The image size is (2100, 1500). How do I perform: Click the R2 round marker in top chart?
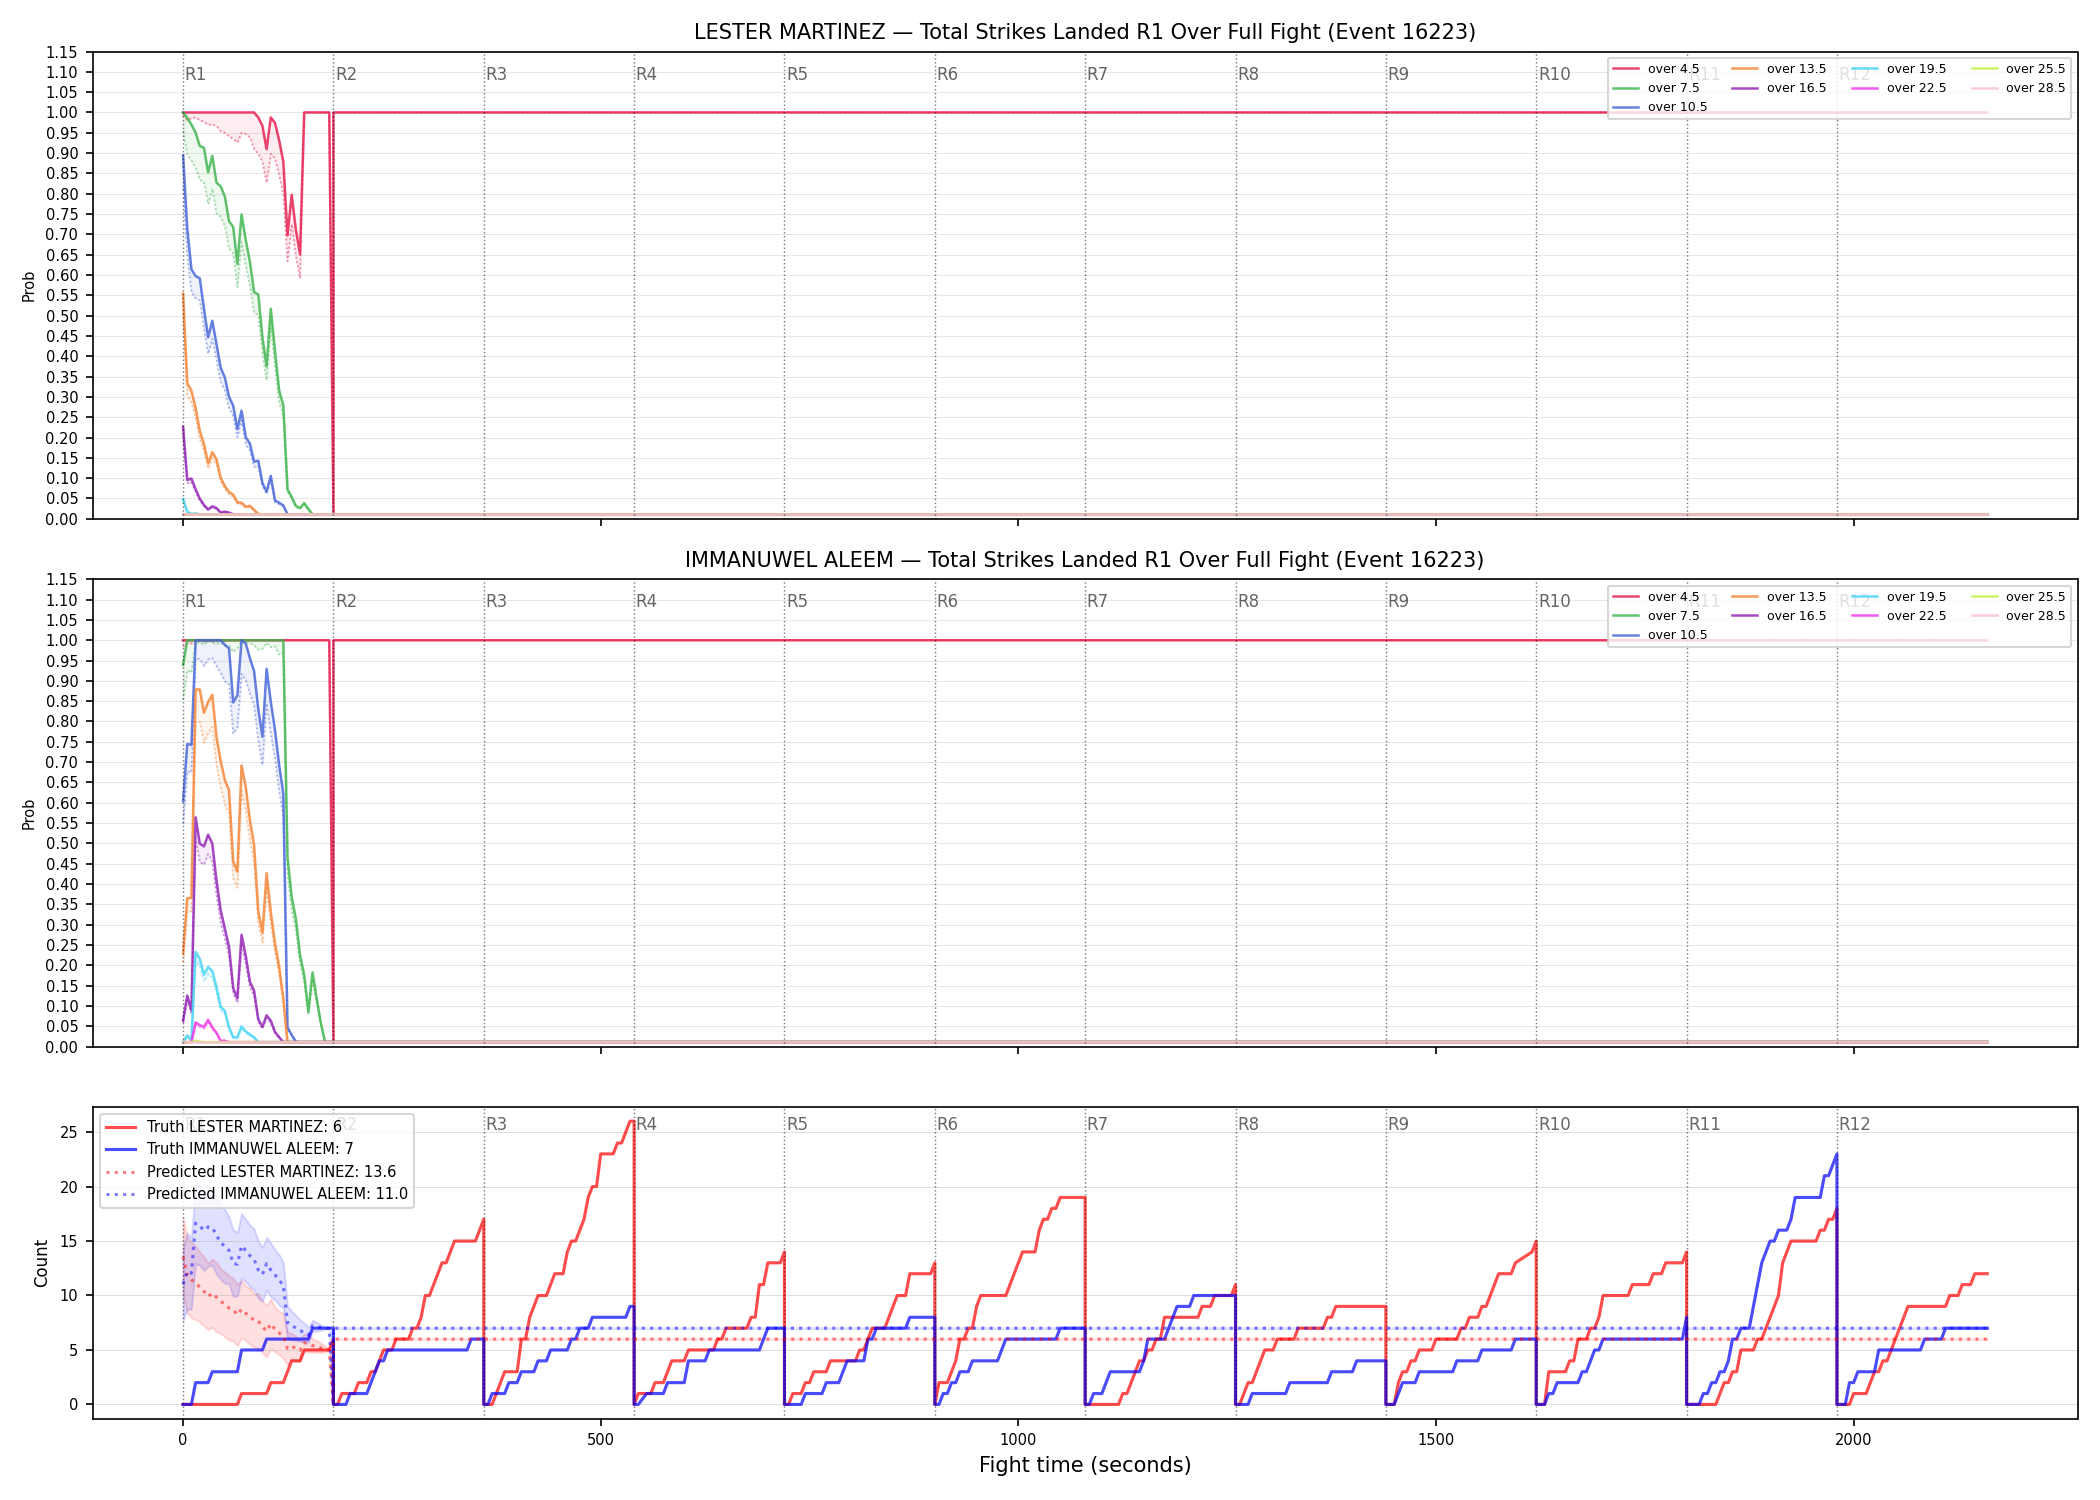coord(346,74)
